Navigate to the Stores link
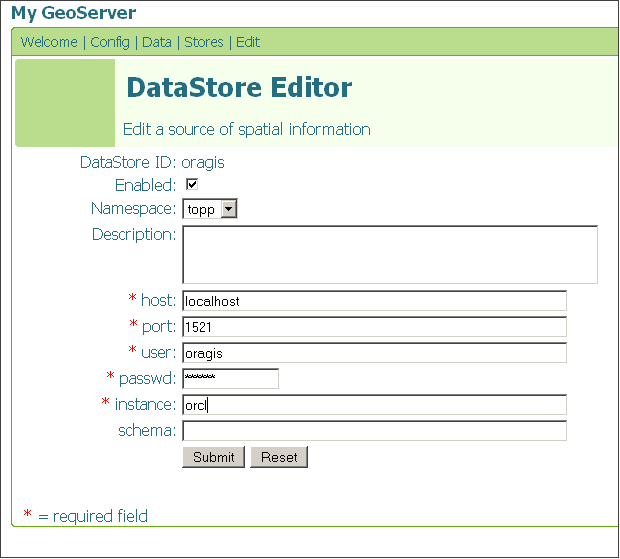This screenshot has width=620, height=559. (x=204, y=42)
